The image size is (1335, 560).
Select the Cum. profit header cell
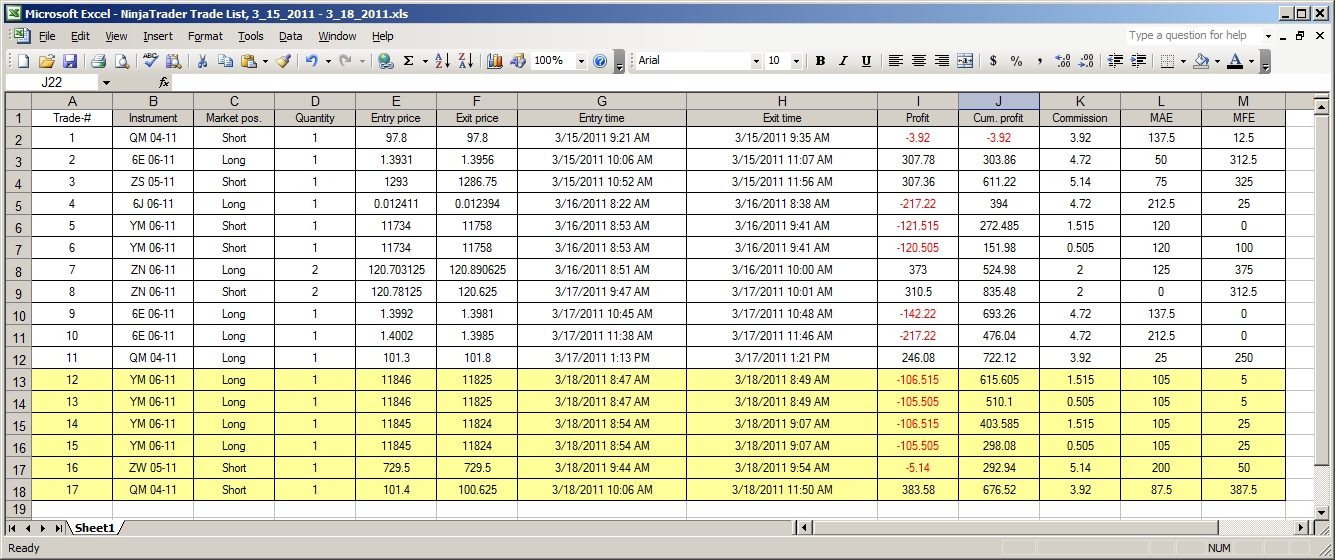tap(999, 118)
